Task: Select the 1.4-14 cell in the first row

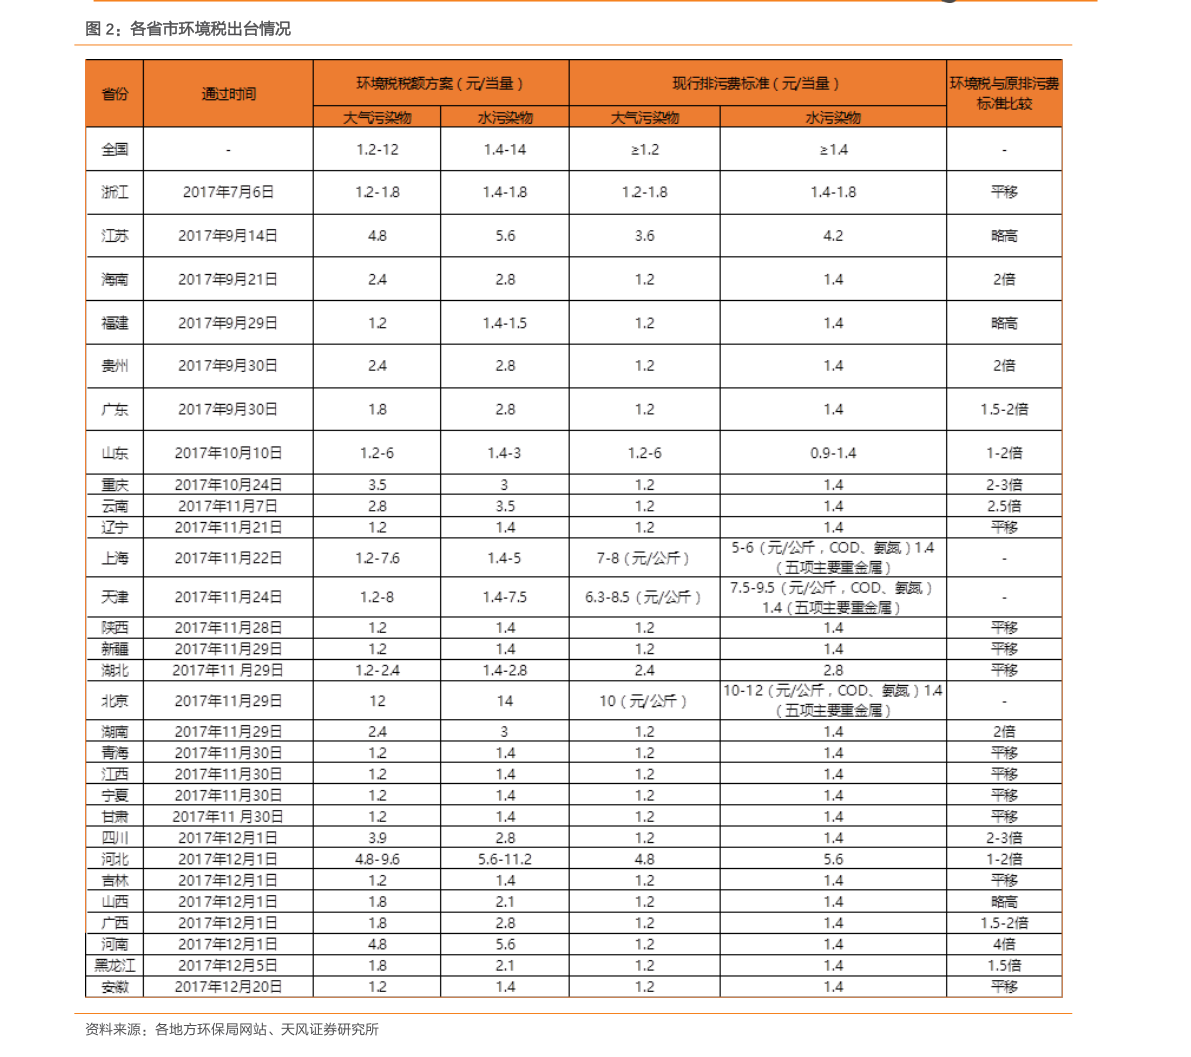Action: [x=505, y=150]
